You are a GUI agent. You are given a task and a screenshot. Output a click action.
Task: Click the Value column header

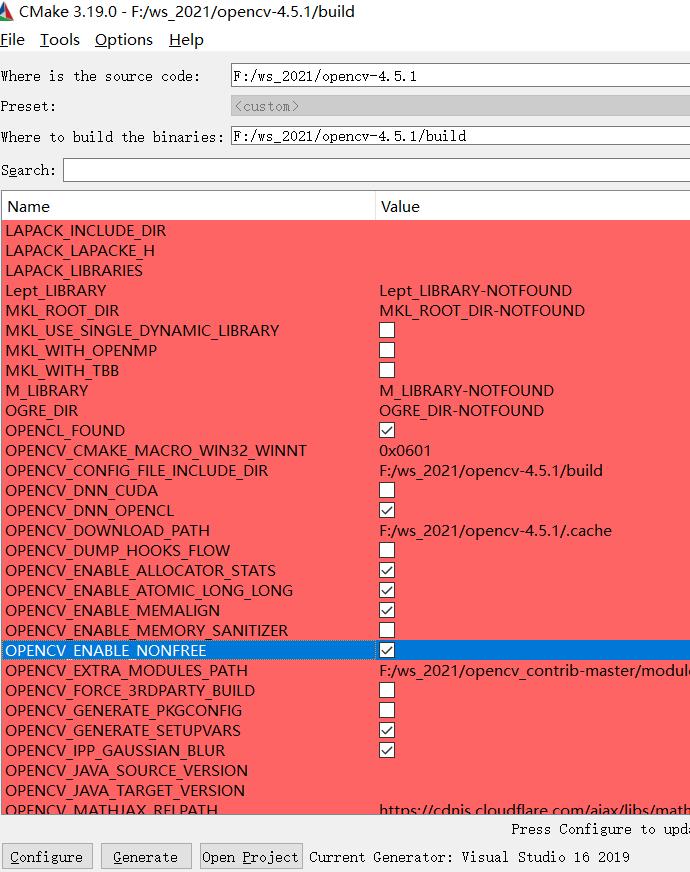click(533, 206)
